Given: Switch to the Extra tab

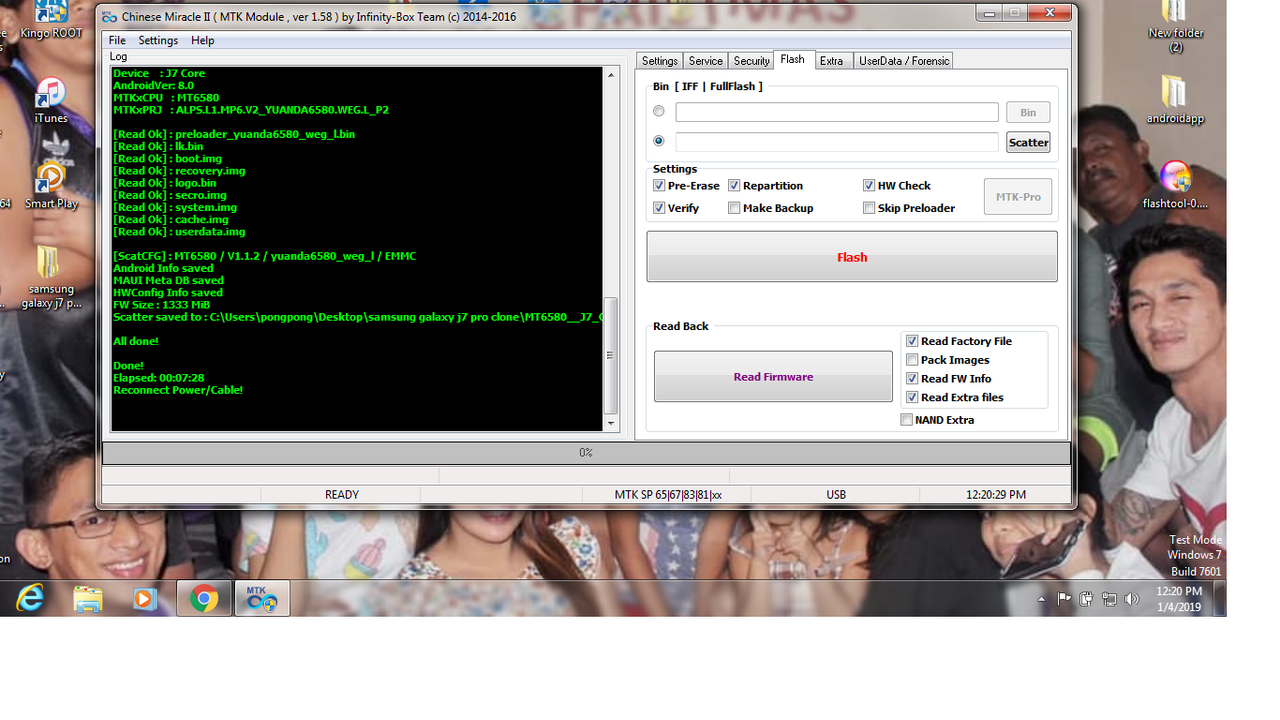Looking at the screenshot, I should [832, 61].
